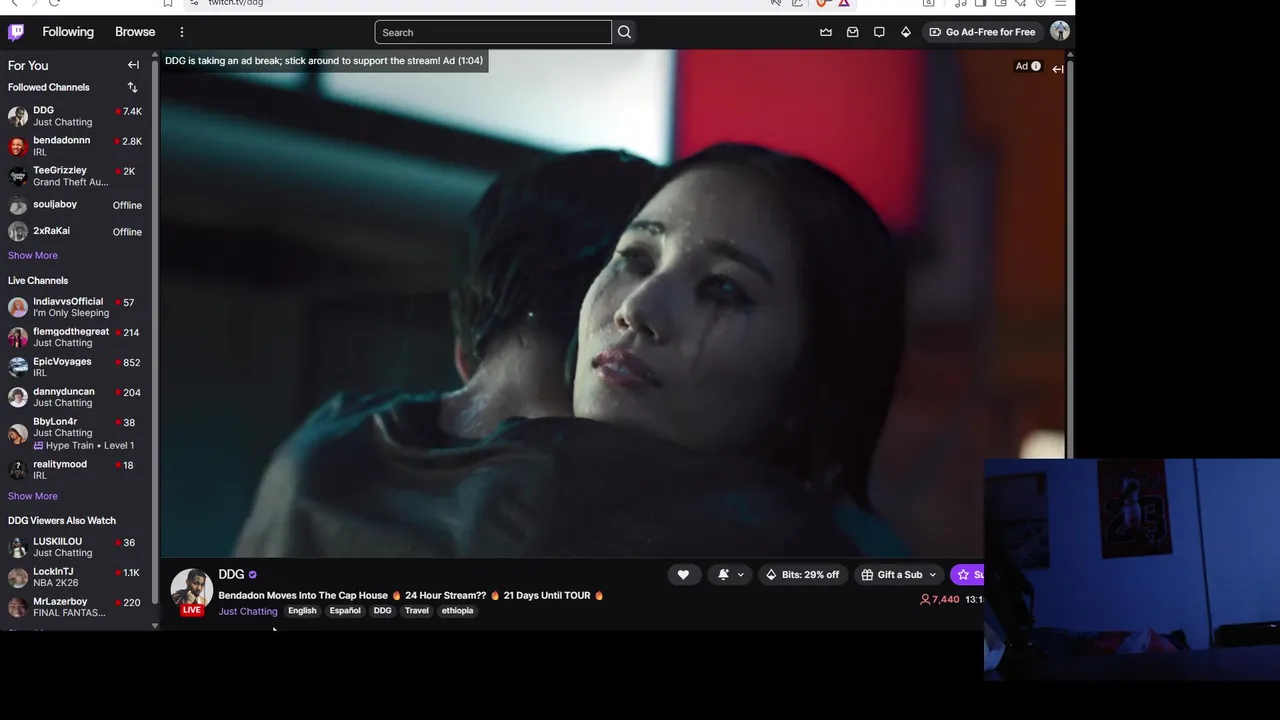Open LockInTJ NBA 2K26 channel
Image resolution: width=1280 pixels, height=720 pixels.
pyautogui.click(x=75, y=577)
